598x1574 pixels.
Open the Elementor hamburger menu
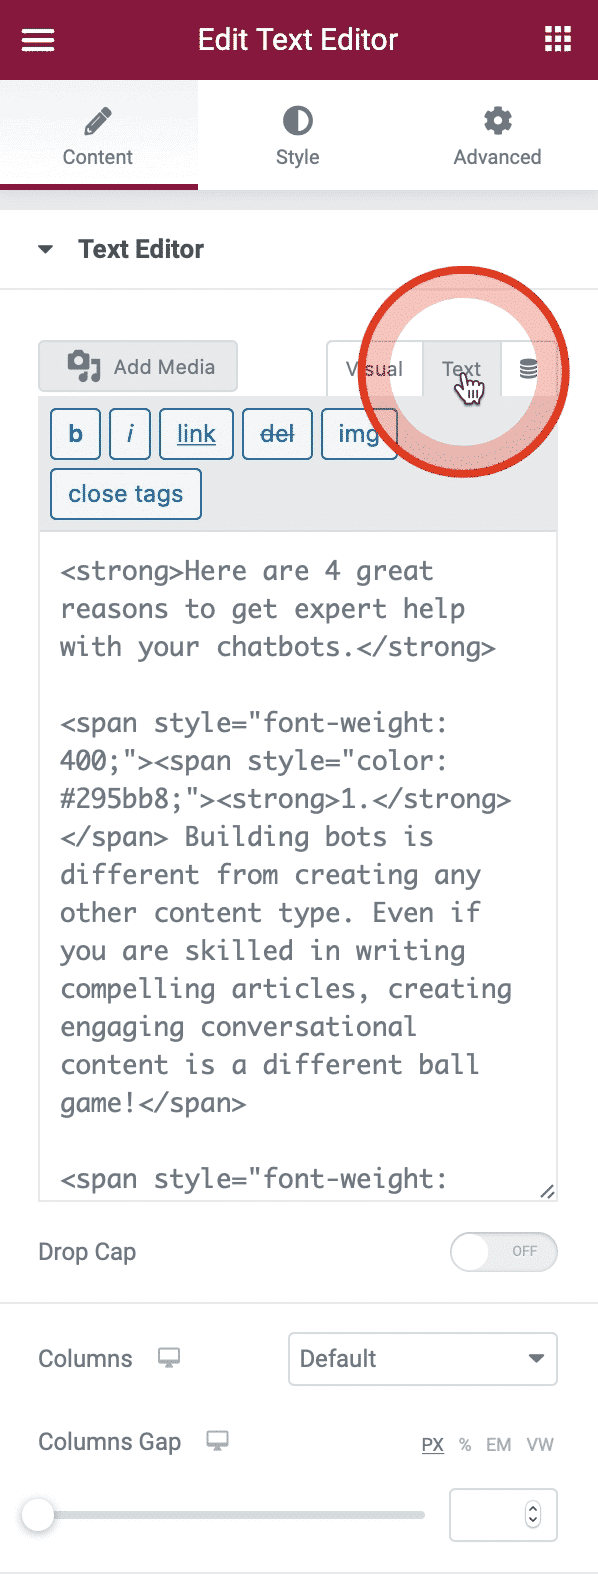point(37,40)
